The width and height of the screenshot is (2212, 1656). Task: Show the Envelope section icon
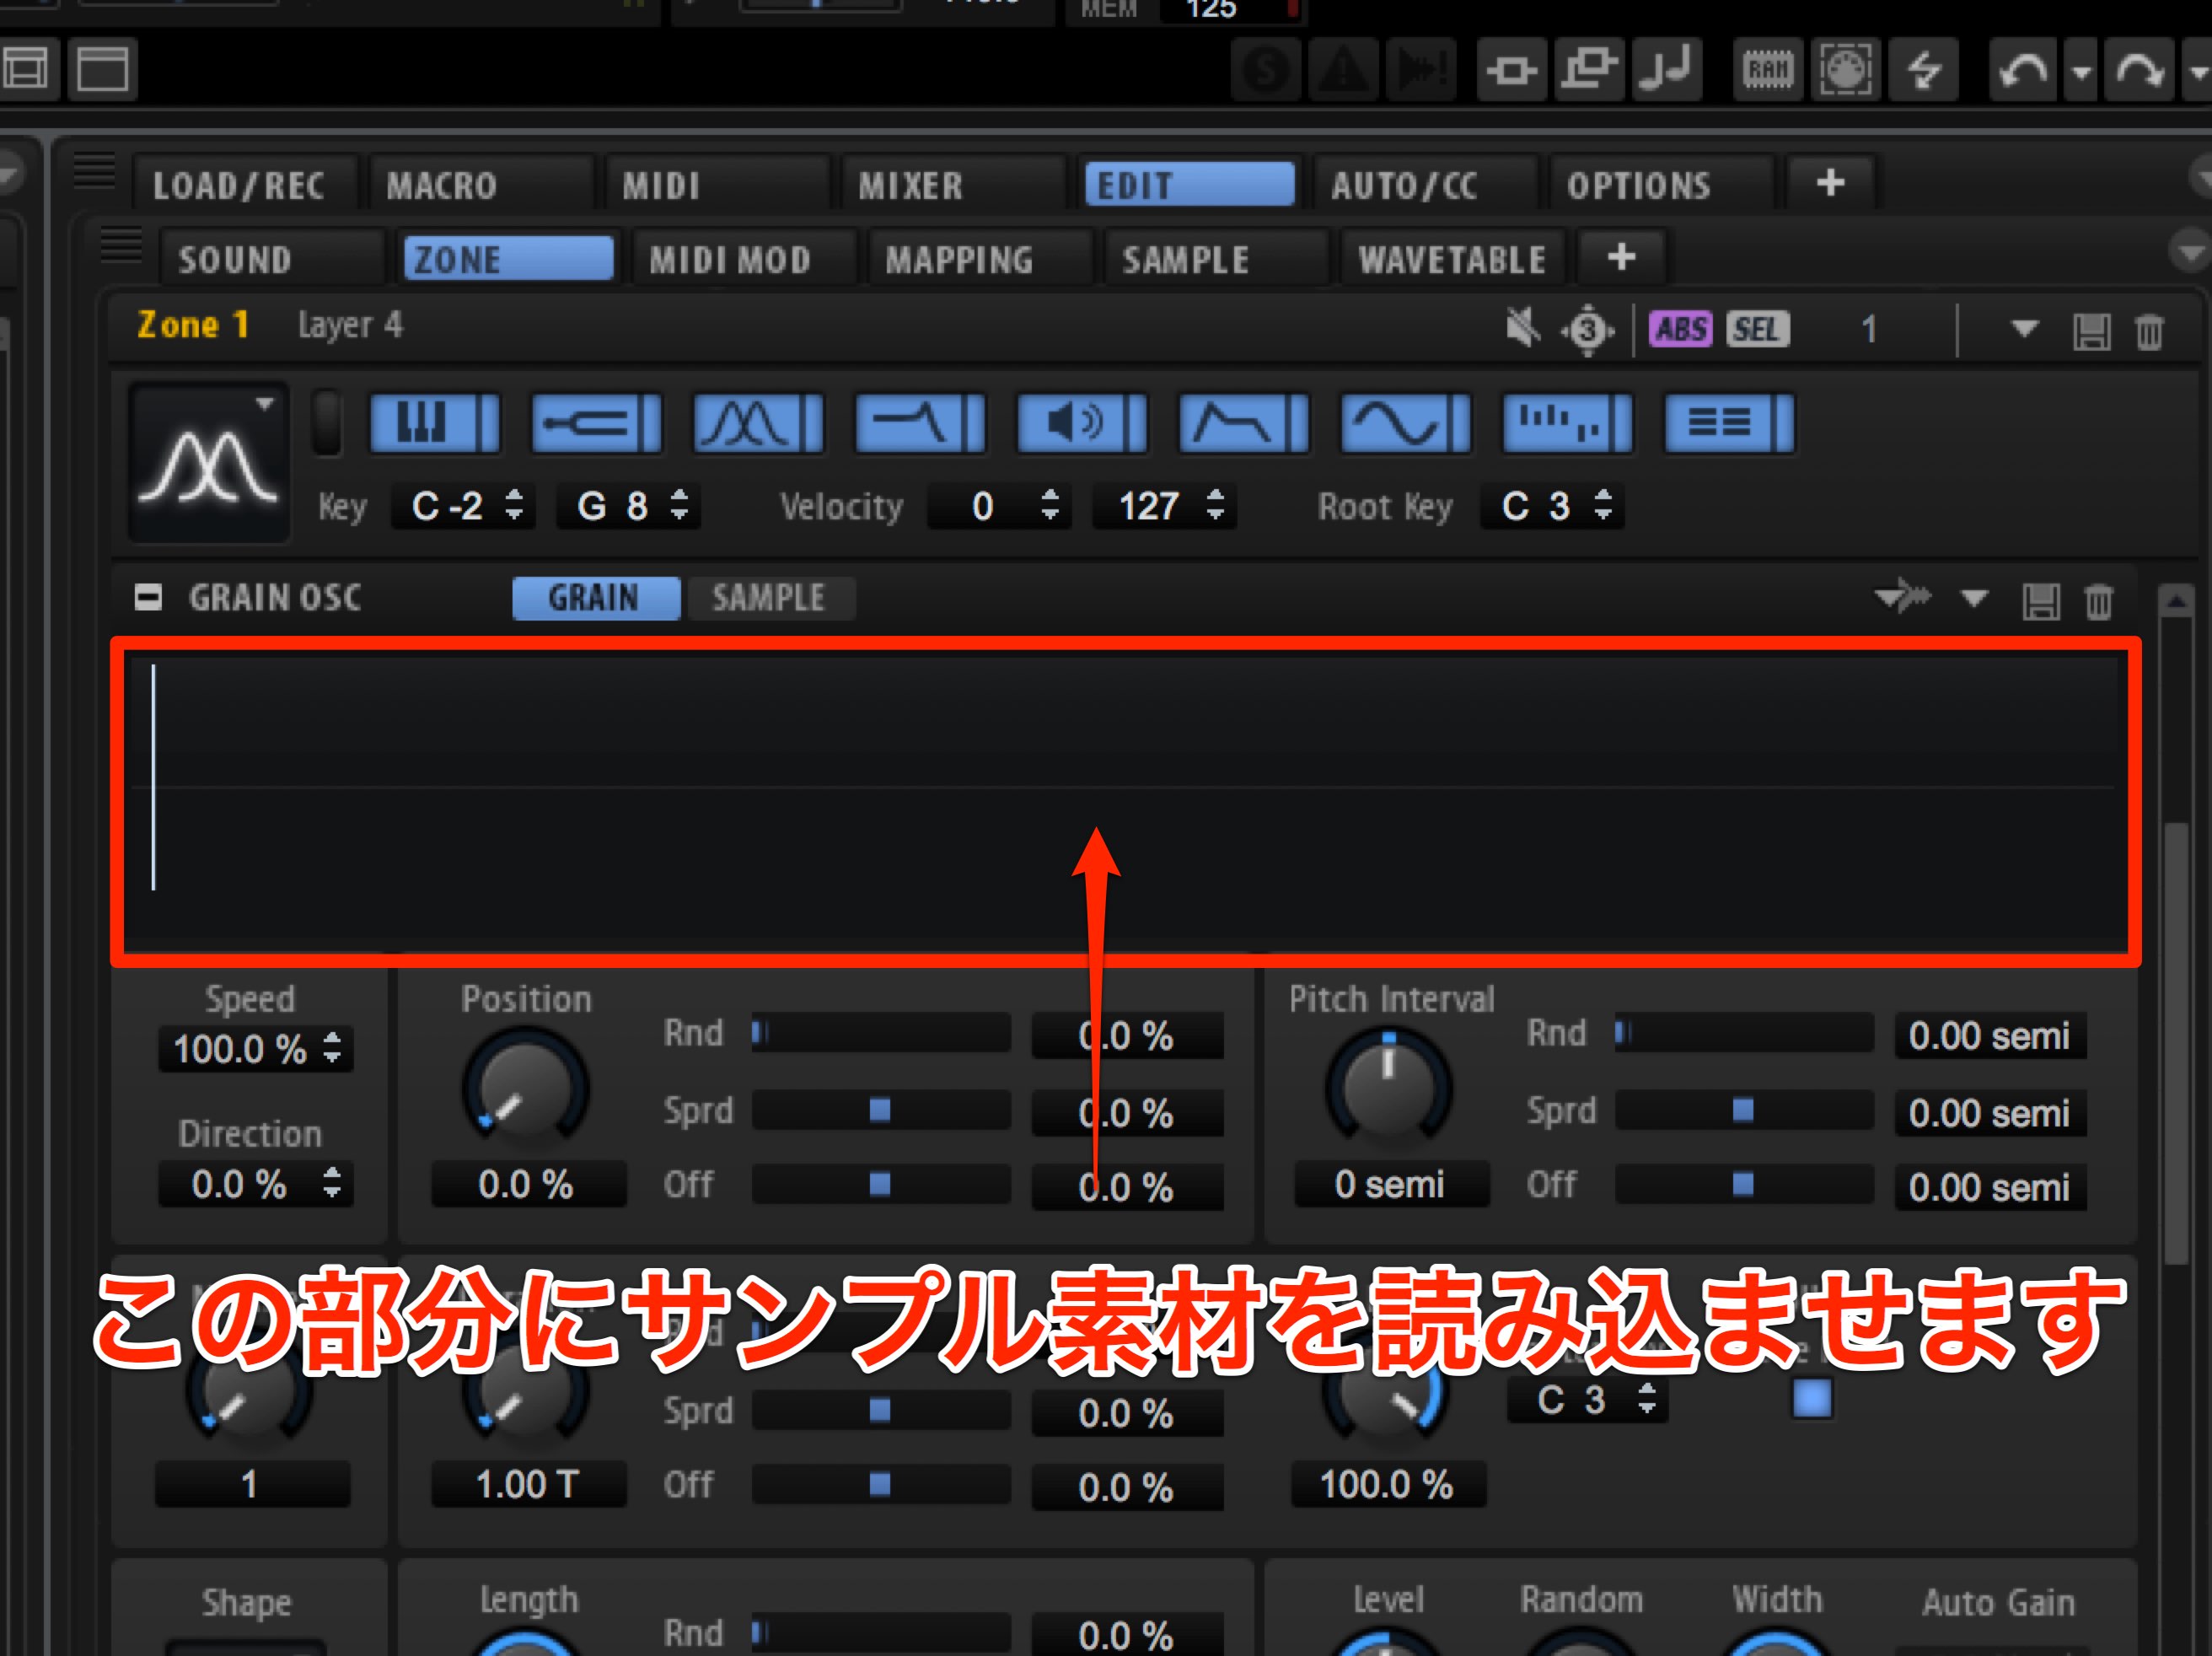click(1244, 423)
